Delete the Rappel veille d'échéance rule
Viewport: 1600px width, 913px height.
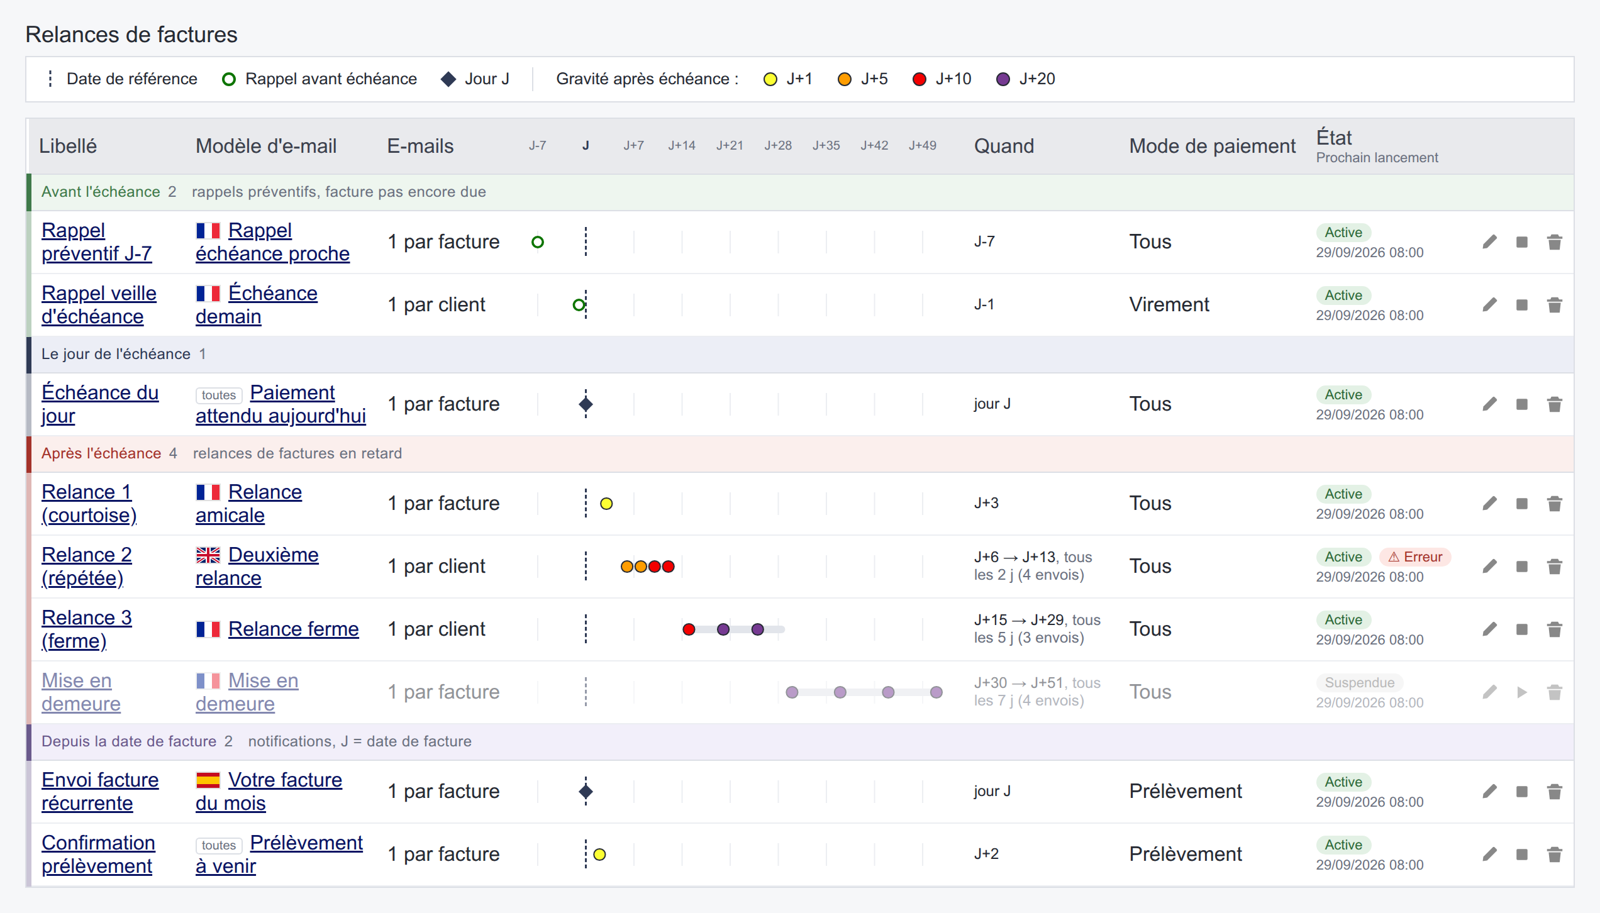[1554, 305]
